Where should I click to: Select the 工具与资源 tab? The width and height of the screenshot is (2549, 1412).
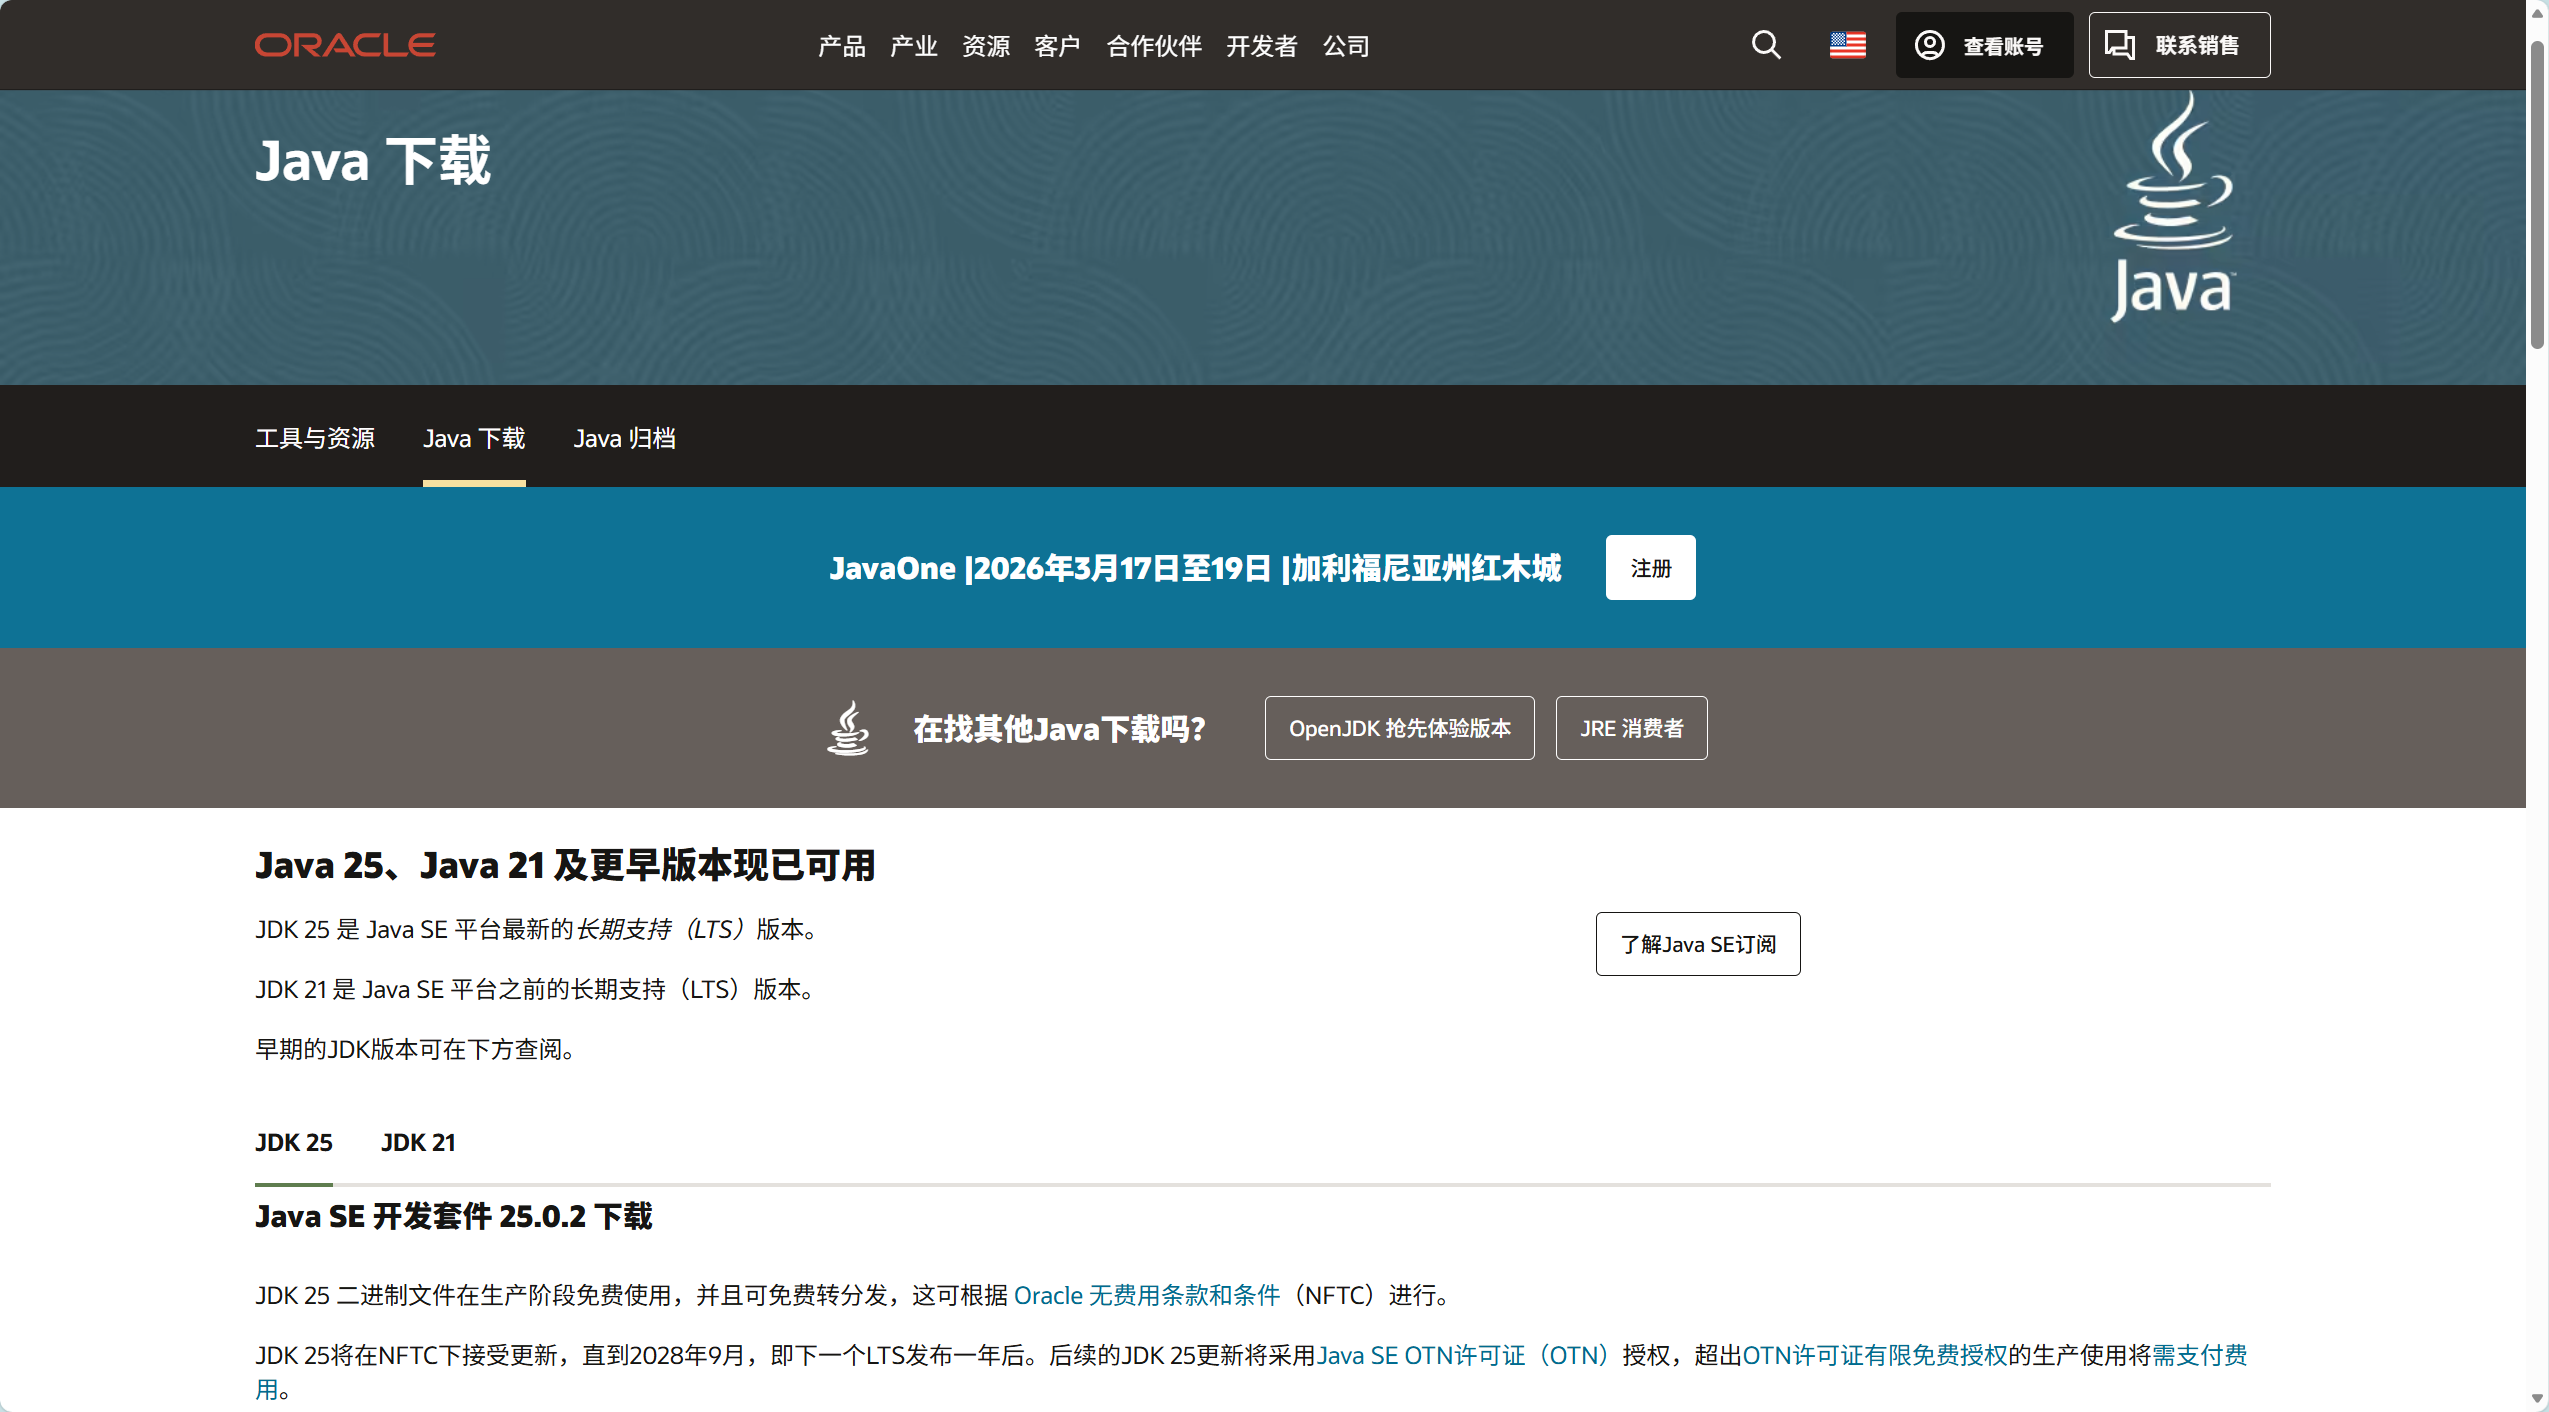click(315, 438)
